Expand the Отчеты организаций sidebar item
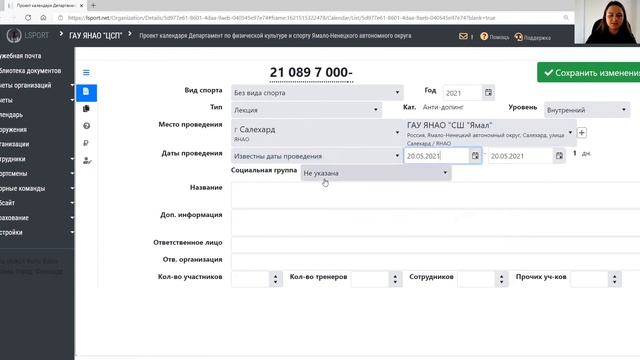 (37, 85)
